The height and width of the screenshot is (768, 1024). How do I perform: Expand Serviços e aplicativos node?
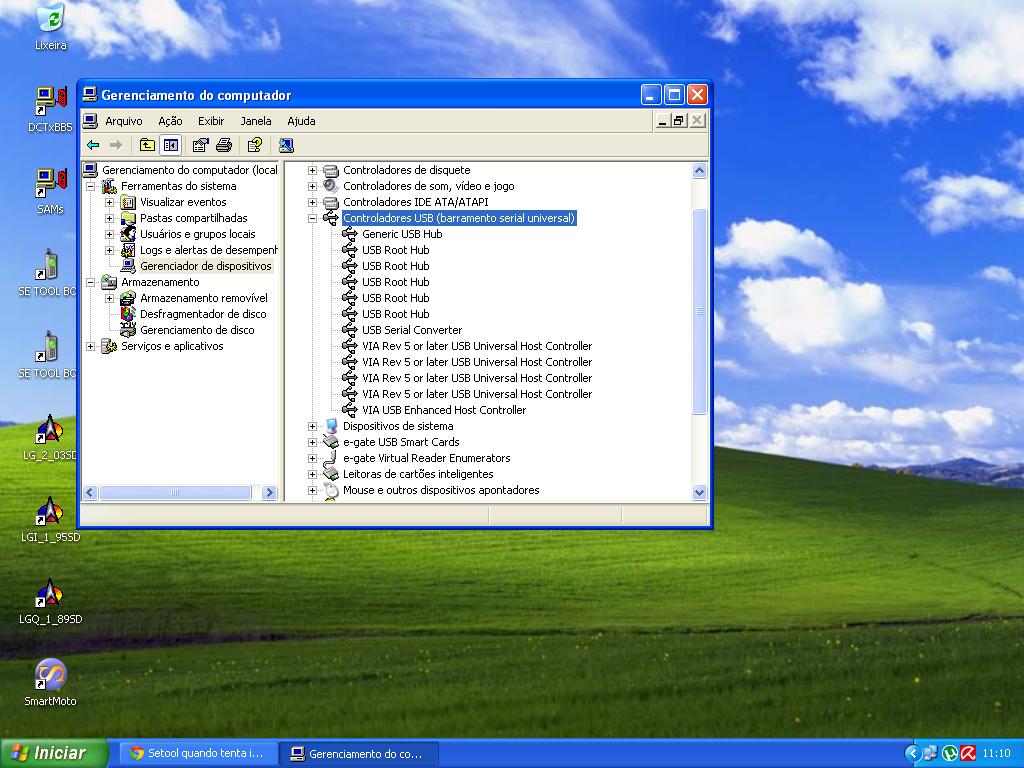pos(90,346)
